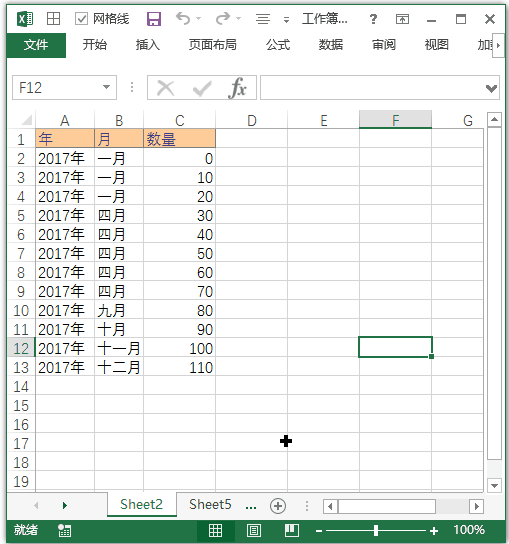Switch to the Sheet2 tab

tap(142, 504)
